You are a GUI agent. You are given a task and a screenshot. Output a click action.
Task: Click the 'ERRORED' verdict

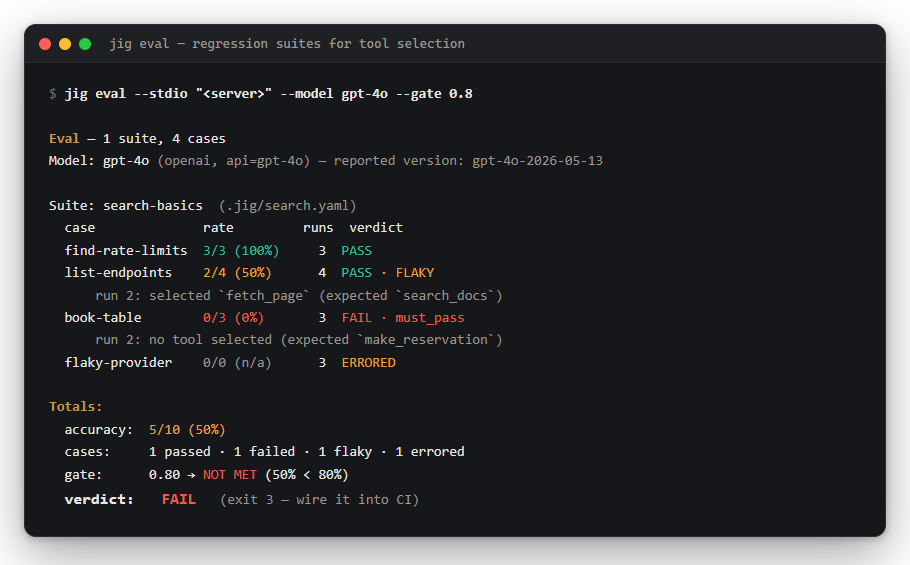pos(369,363)
